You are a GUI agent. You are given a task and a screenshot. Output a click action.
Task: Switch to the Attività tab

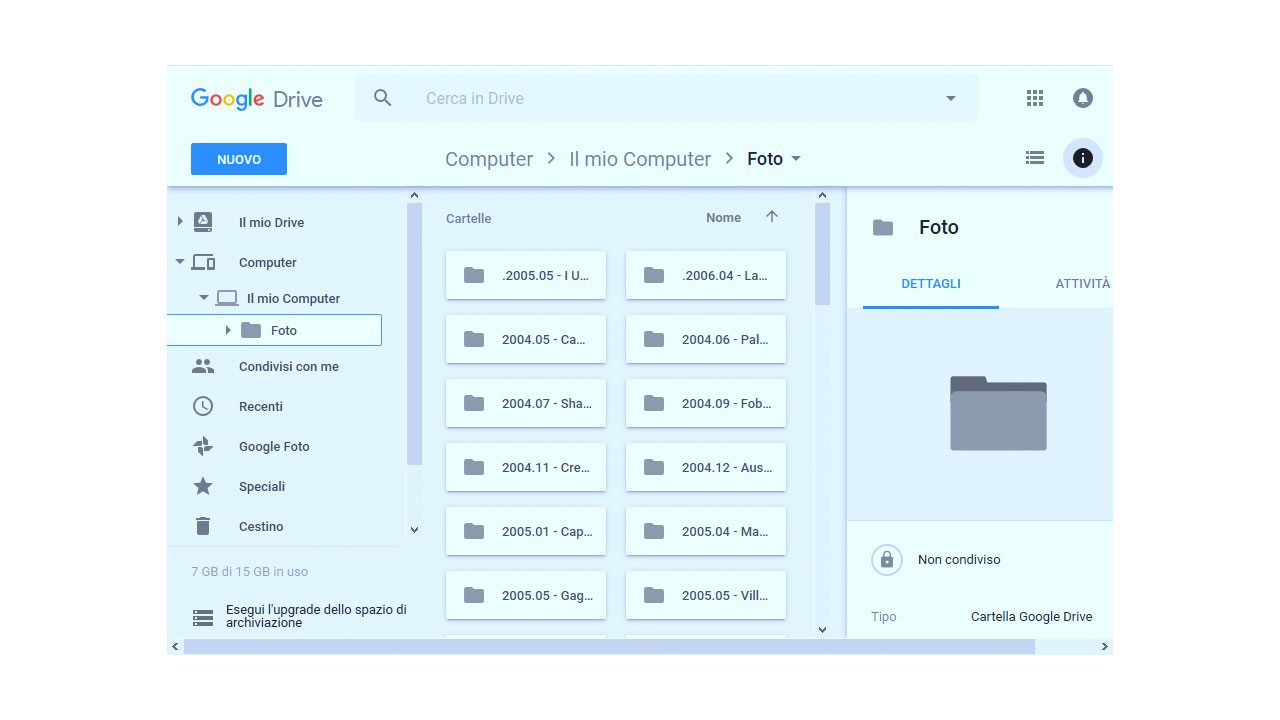coord(1082,284)
